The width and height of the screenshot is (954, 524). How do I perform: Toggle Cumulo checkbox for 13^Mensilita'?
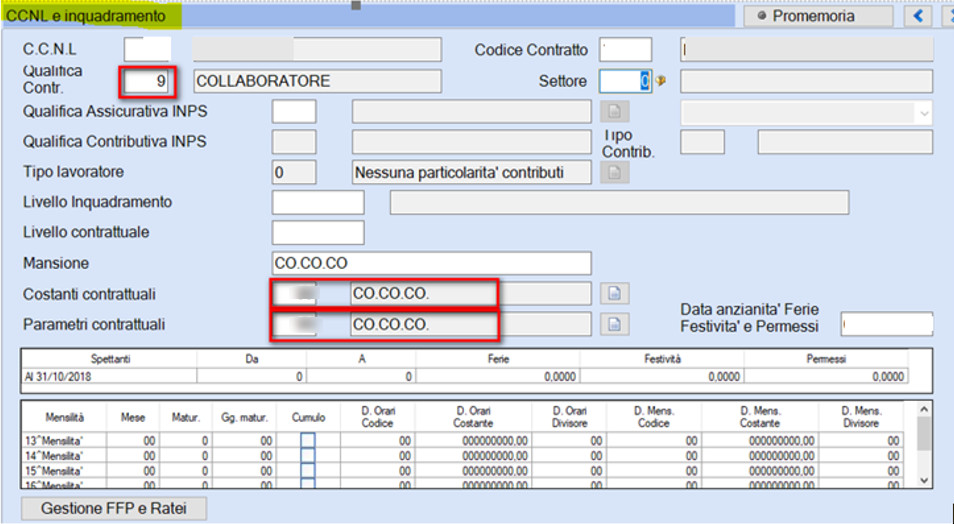pyautogui.click(x=308, y=440)
